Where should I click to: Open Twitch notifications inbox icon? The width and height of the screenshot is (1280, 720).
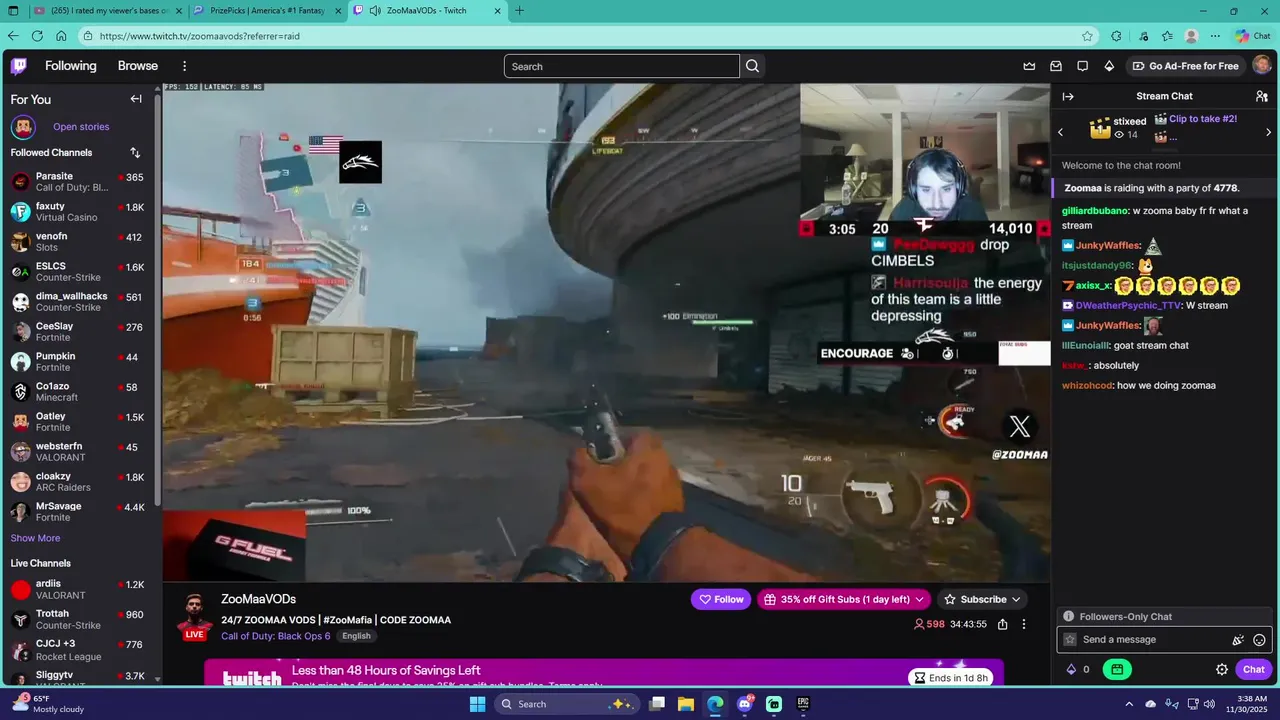pyautogui.click(x=1056, y=66)
